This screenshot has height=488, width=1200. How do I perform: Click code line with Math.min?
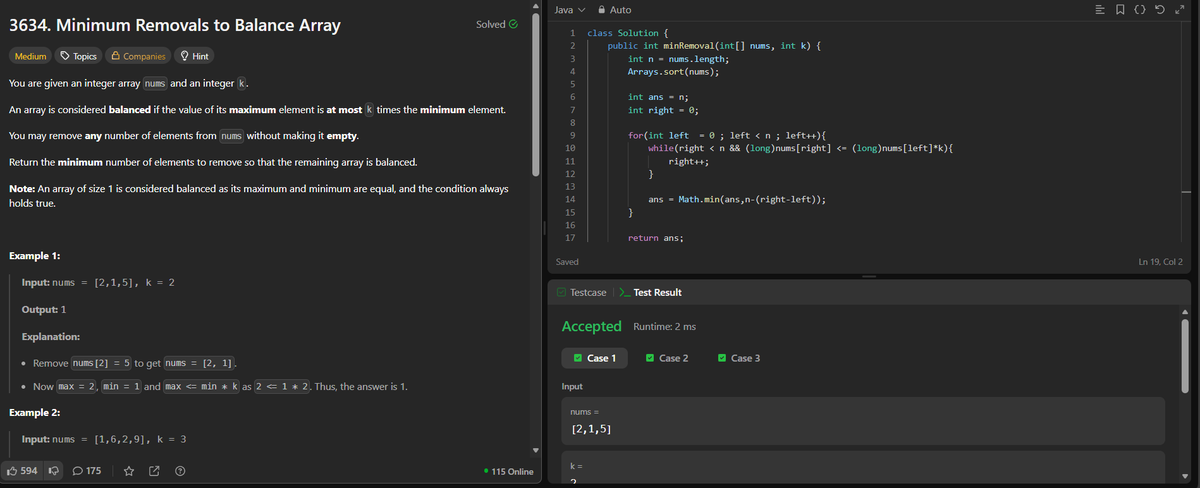[736, 200]
